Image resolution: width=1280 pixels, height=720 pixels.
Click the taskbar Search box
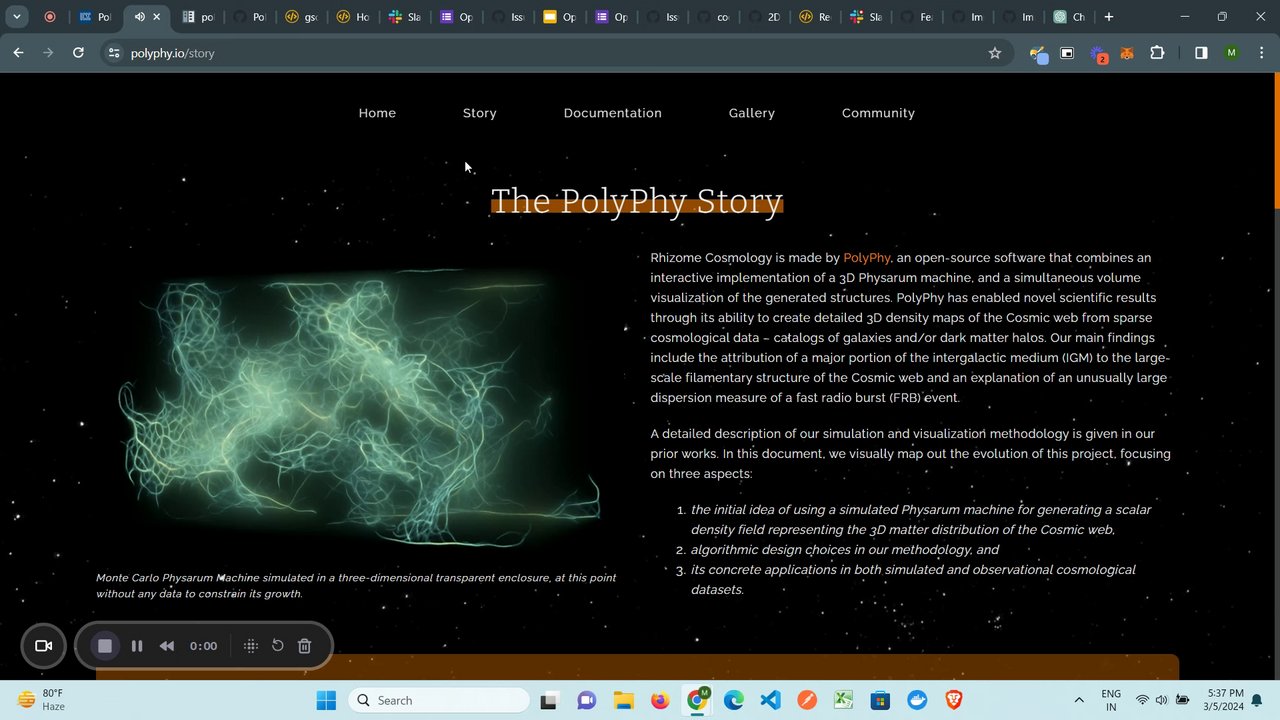point(439,700)
